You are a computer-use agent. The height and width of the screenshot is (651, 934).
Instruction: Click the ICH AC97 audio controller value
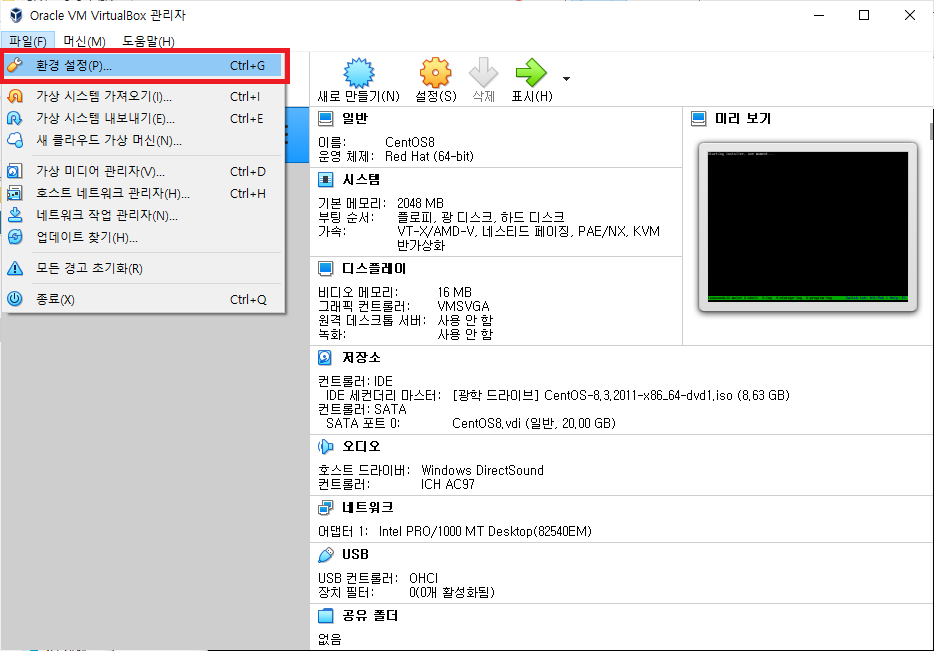(448, 484)
